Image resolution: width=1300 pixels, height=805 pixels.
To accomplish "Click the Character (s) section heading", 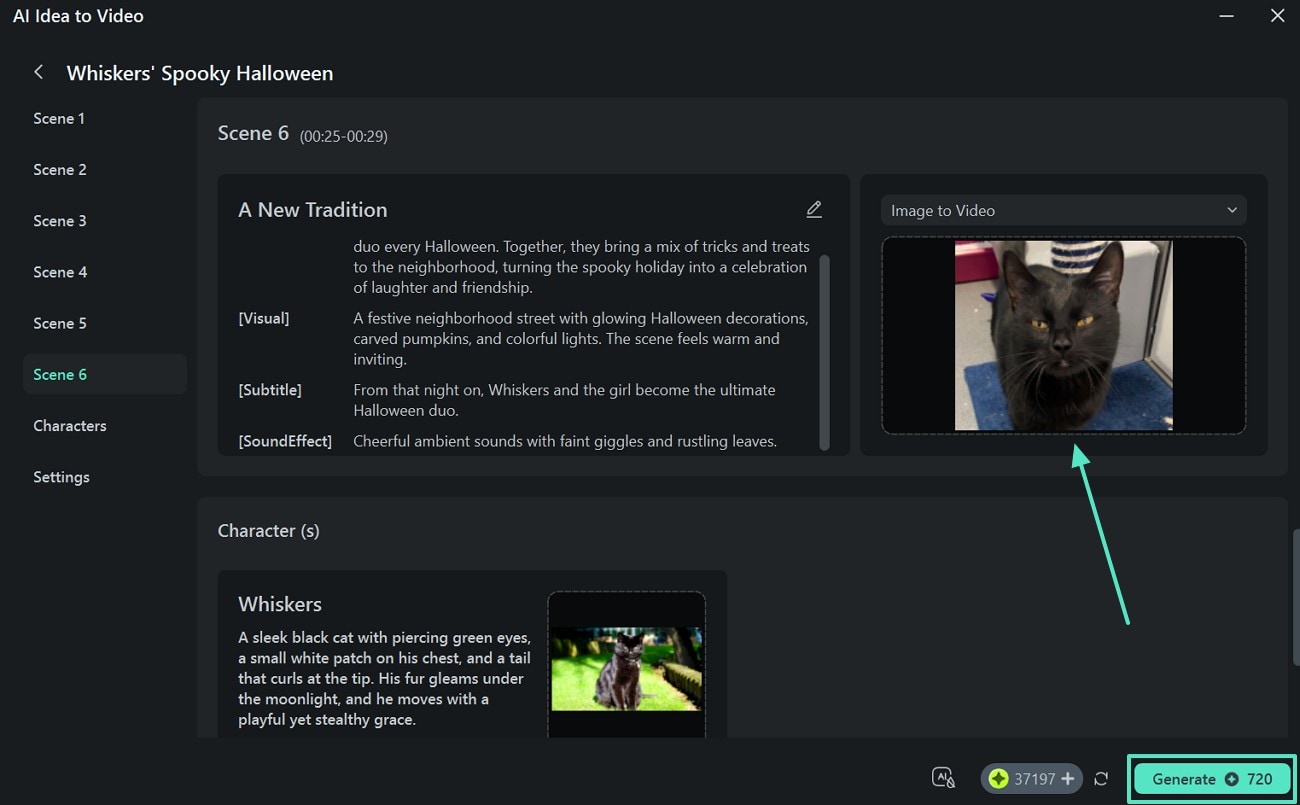I will pyautogui.click(x=269, y=531).
